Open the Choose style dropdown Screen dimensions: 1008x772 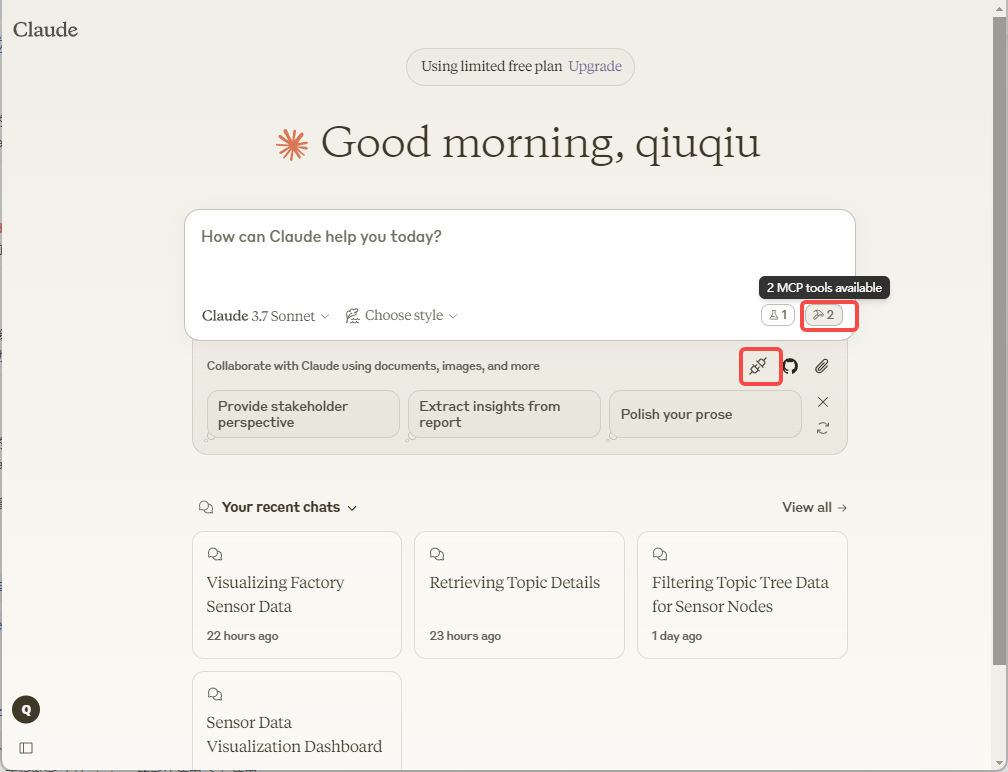tap(402, 316)
